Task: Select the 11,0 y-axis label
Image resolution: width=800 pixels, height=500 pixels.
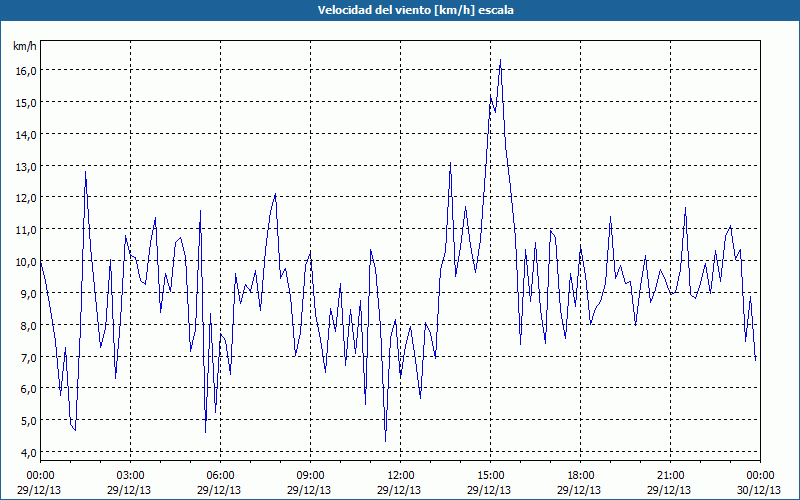Action: coord(25,230)
